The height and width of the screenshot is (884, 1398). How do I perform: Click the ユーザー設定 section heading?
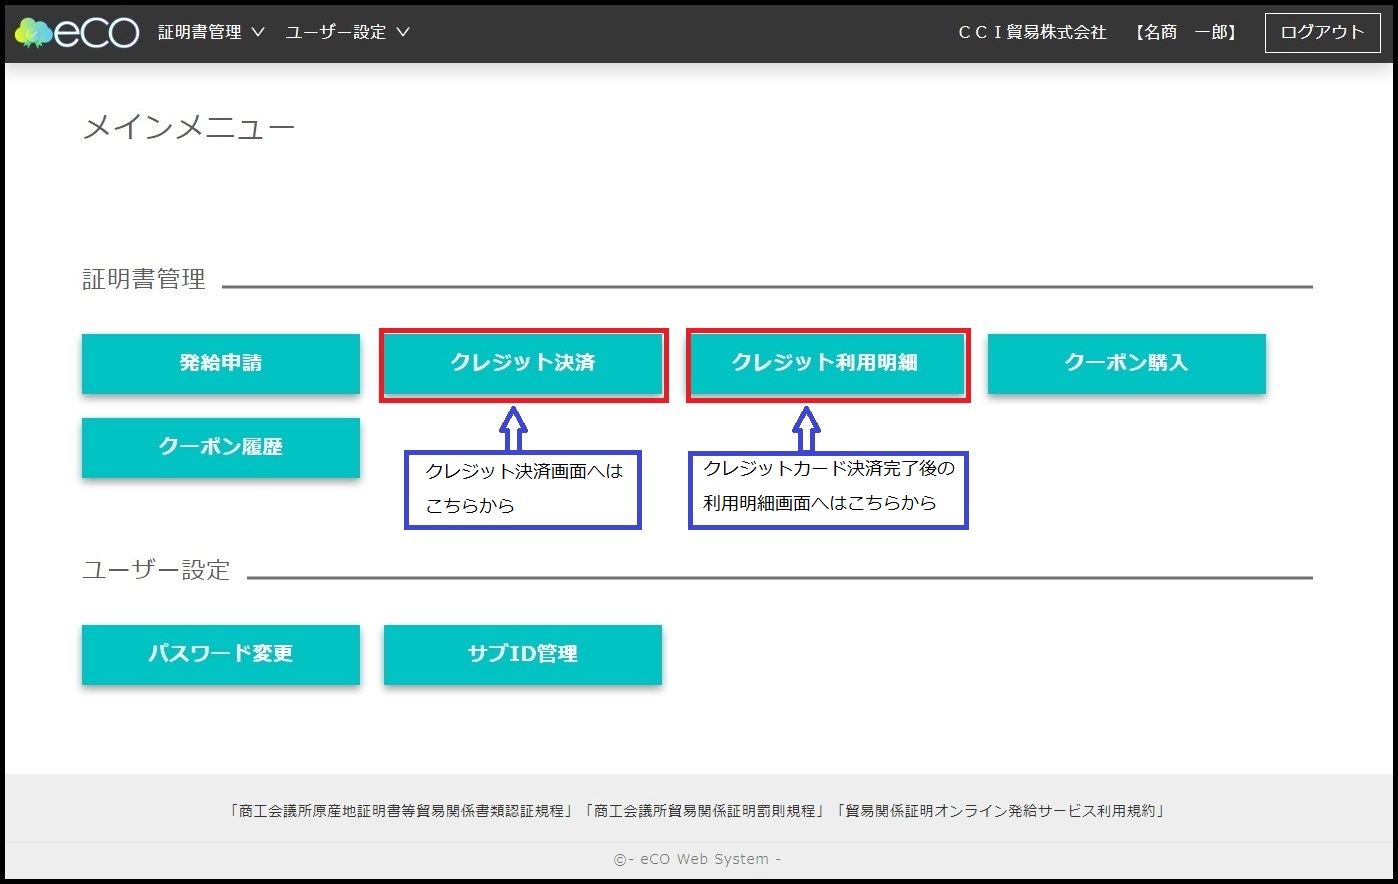[x=156, y=571]
